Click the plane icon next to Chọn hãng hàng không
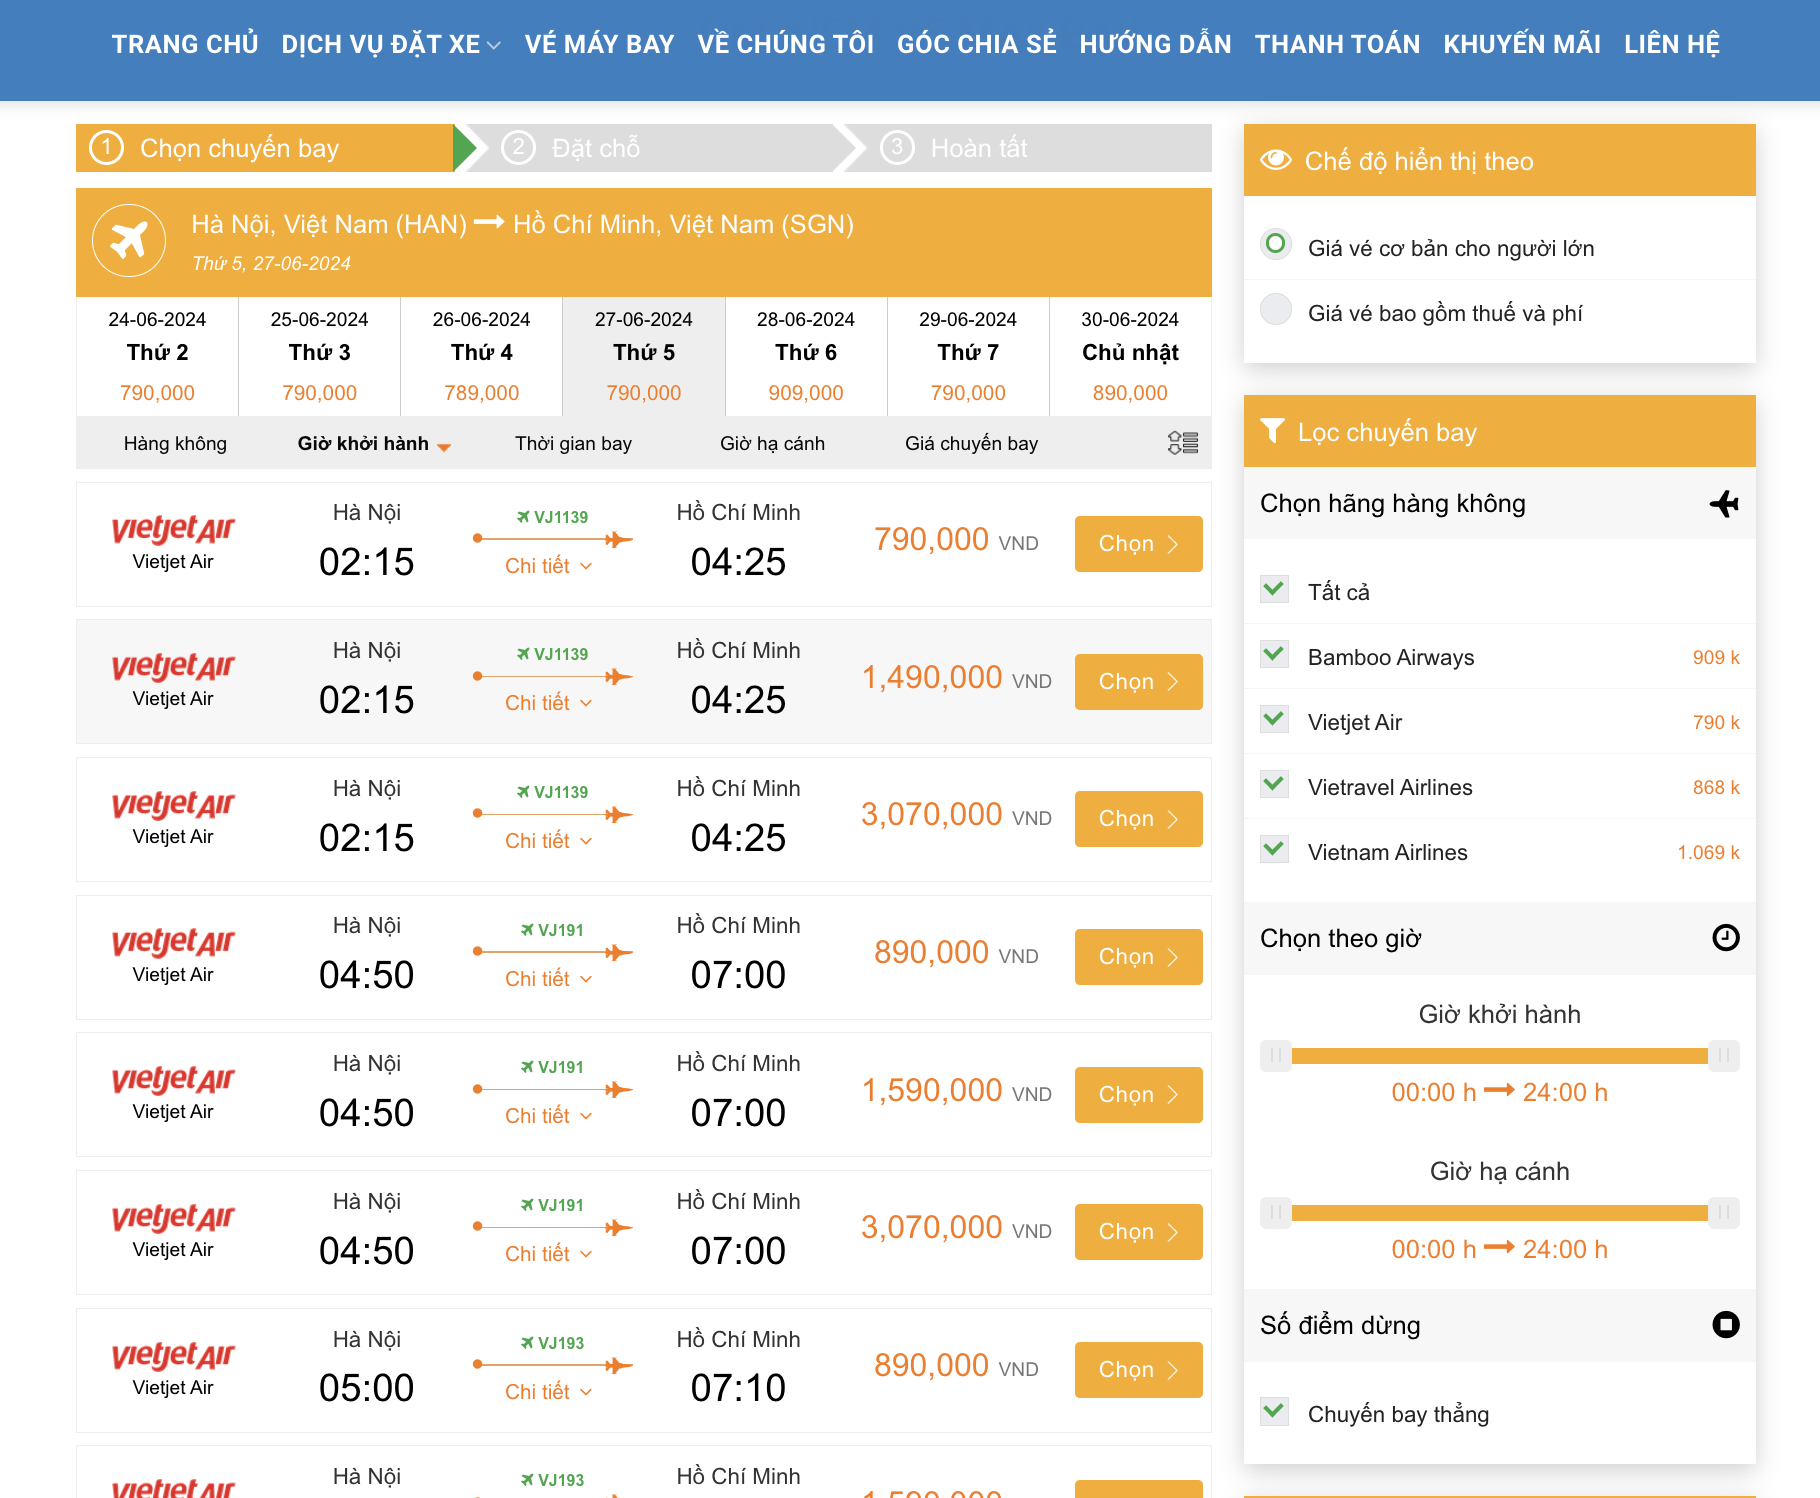Screen dimensions: 1820x1498 tap(1724, 503)
